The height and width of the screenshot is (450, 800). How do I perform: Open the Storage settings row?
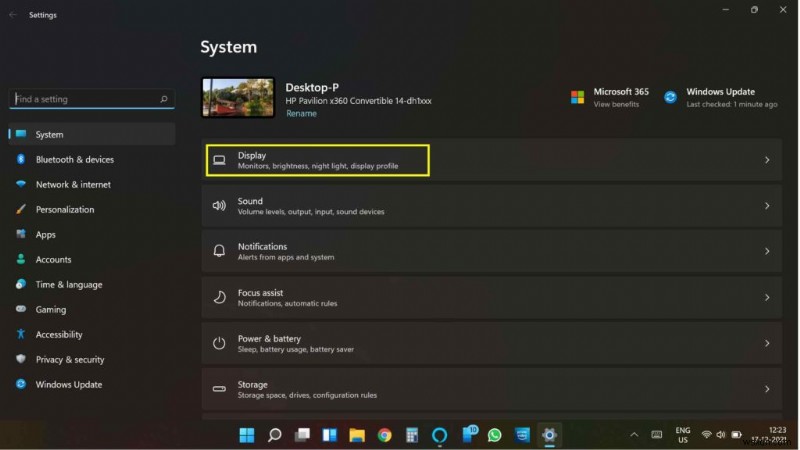[x=491, y=389]
